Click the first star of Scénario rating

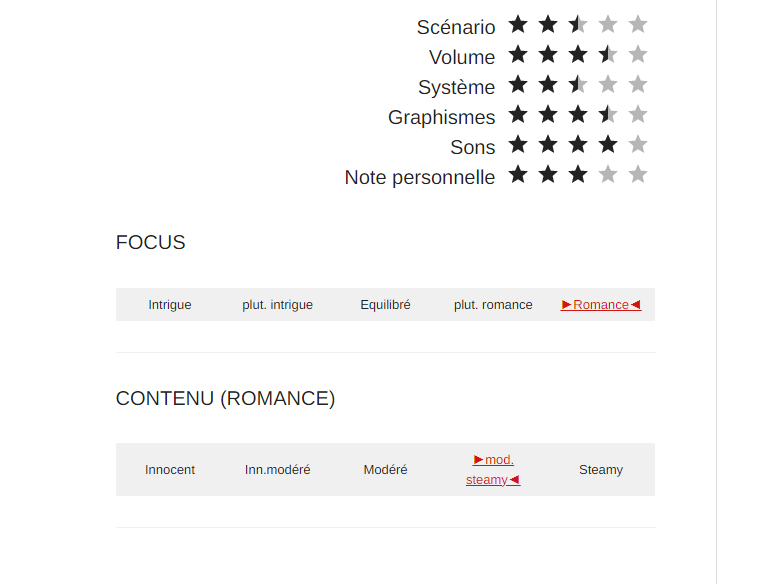tap(518, 24)
